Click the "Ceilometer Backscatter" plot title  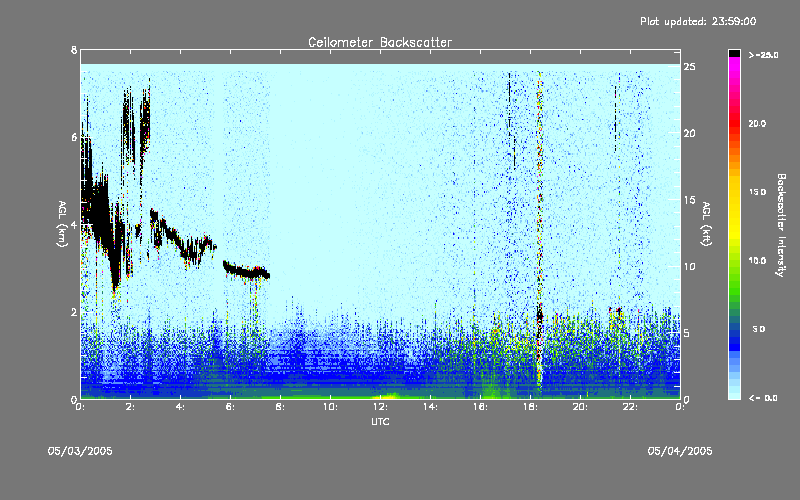point(380,42)
